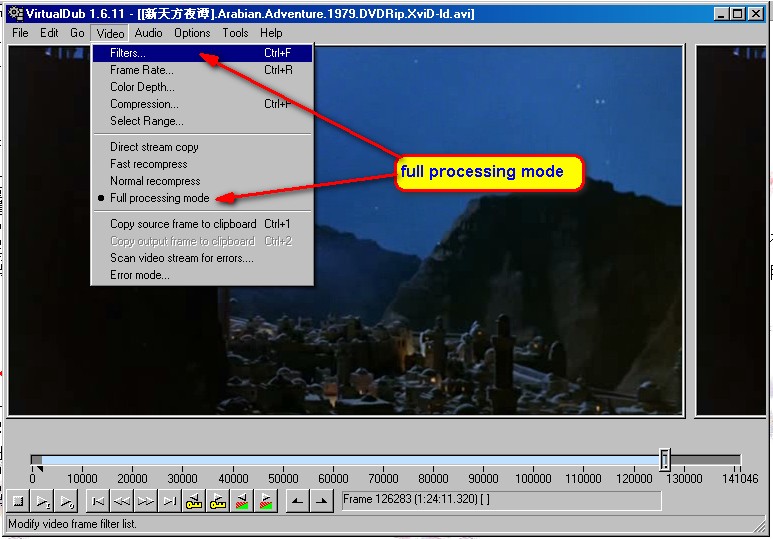Choose Copy source frame to clipboard
The height and width of the screenshot is (539, 773).
[x=202, y=224]
